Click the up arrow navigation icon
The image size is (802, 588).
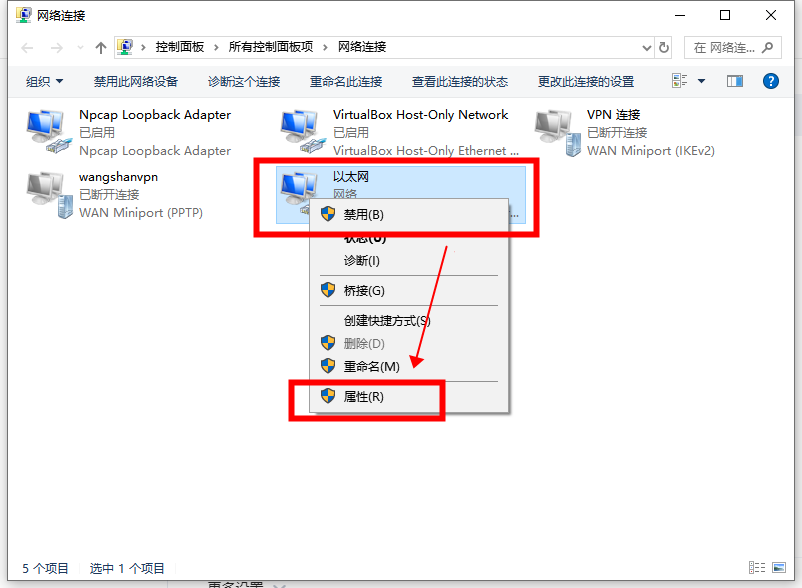101,48
